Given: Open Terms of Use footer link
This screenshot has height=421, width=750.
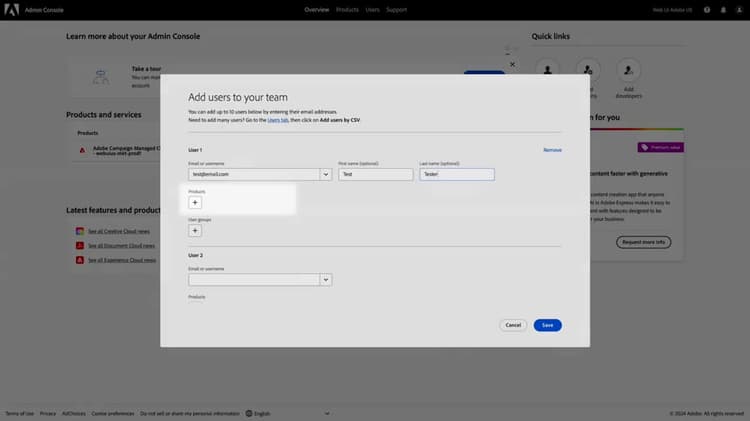Looking at the screenshot, I should pos(20,413).
